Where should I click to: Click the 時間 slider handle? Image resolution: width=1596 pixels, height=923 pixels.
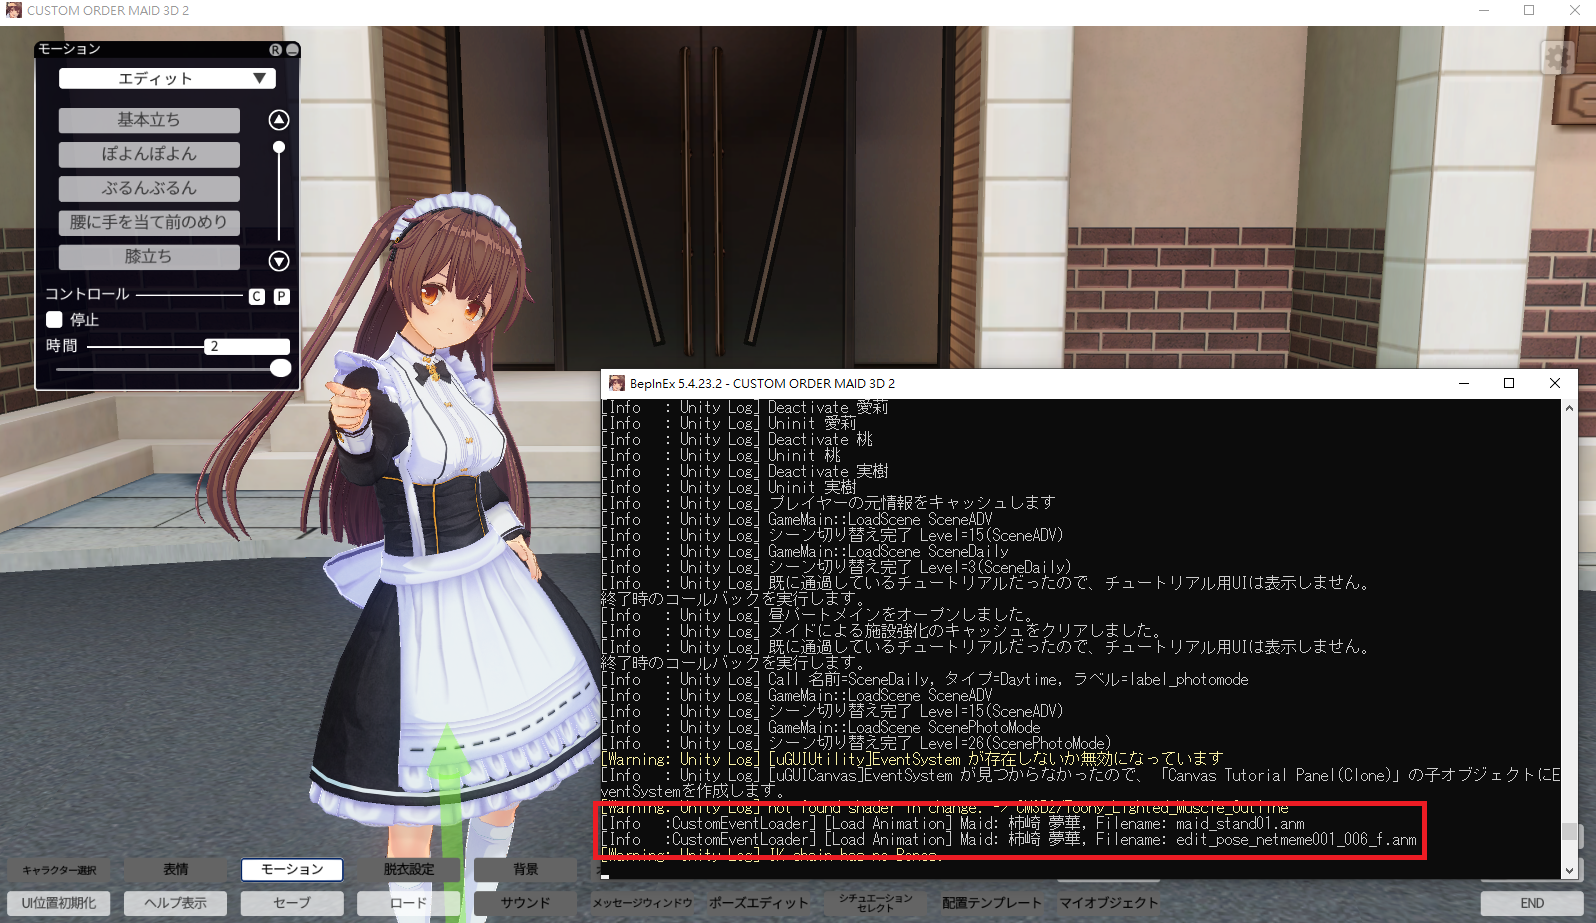coord(281,368)
